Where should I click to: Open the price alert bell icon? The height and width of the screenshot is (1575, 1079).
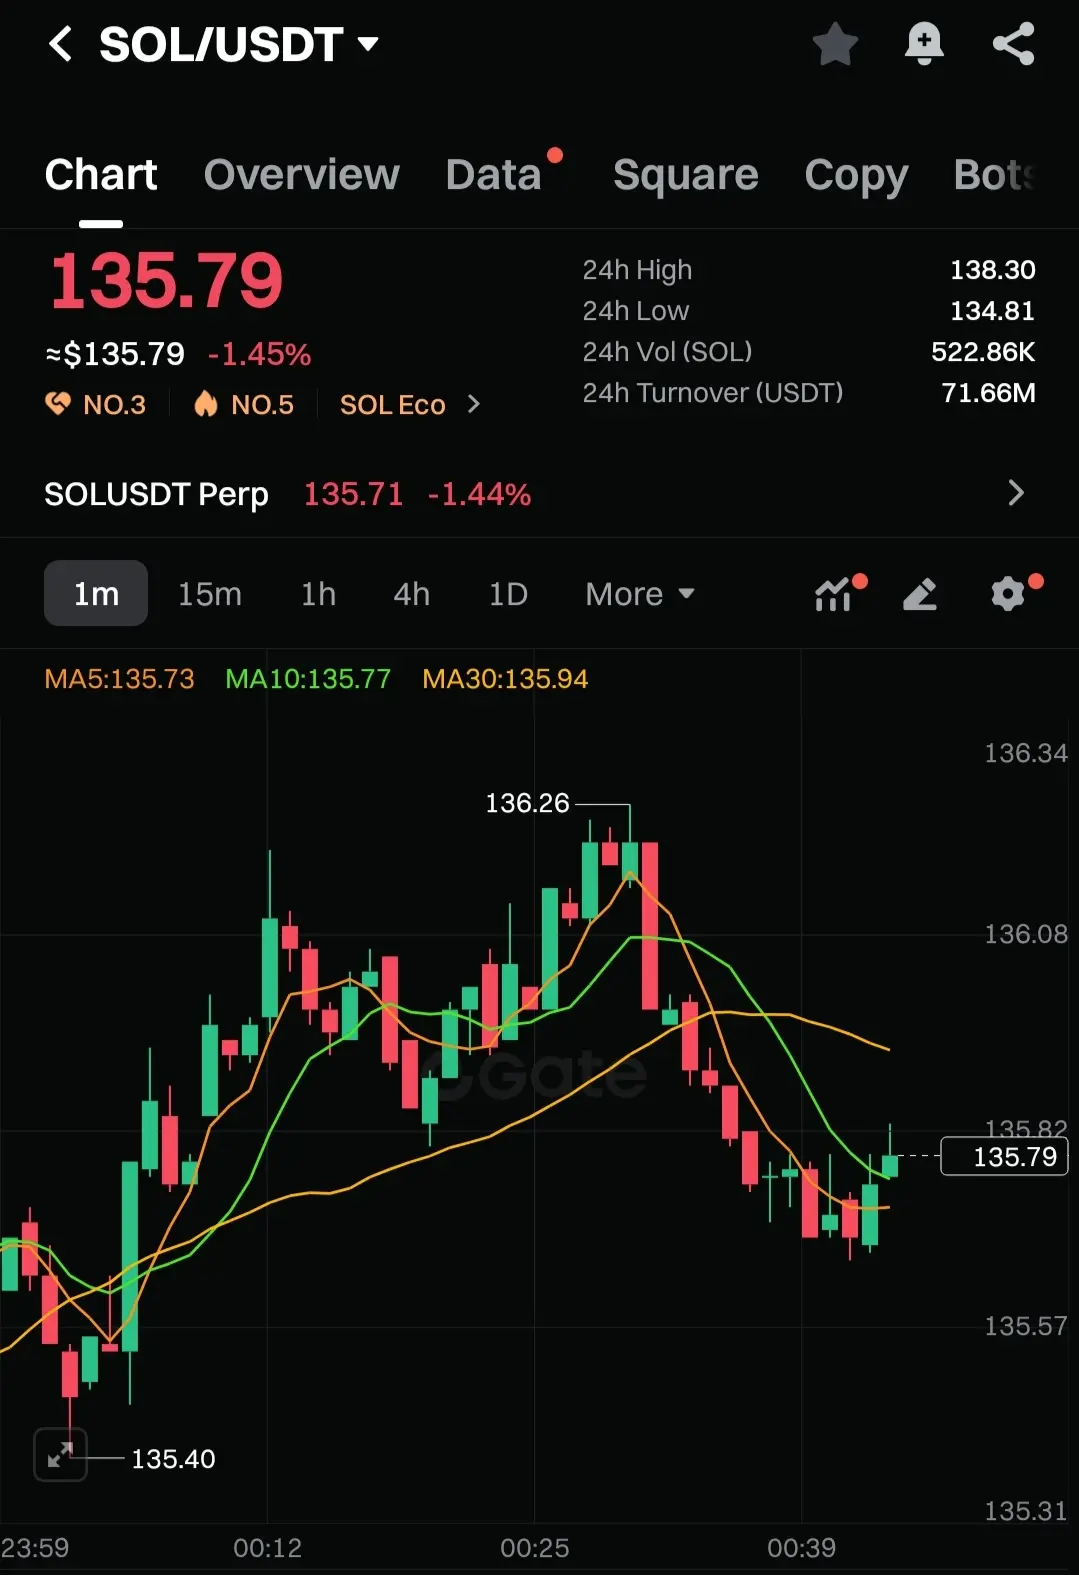pyautogui.click(x=924, y=44)
